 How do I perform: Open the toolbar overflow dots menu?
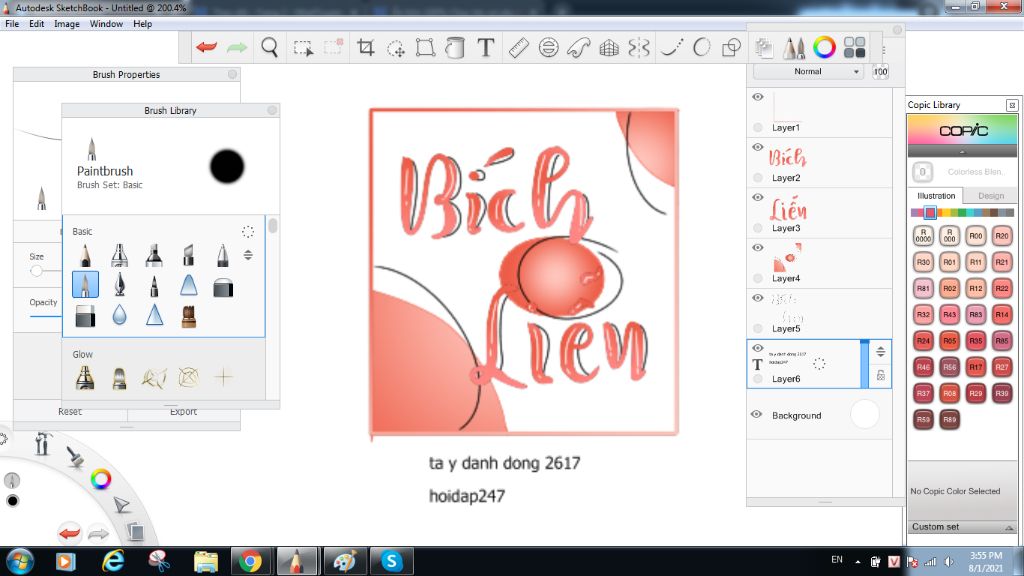pyautogui.click(x=884, y=50)
